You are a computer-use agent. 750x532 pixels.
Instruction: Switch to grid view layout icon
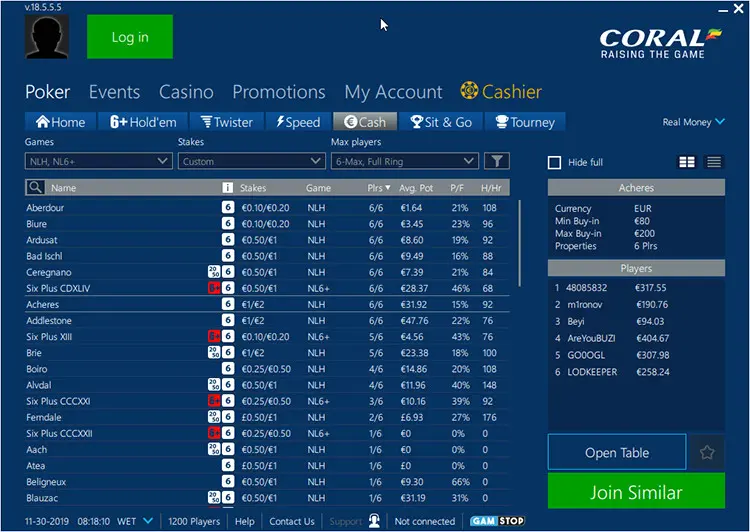687,162
